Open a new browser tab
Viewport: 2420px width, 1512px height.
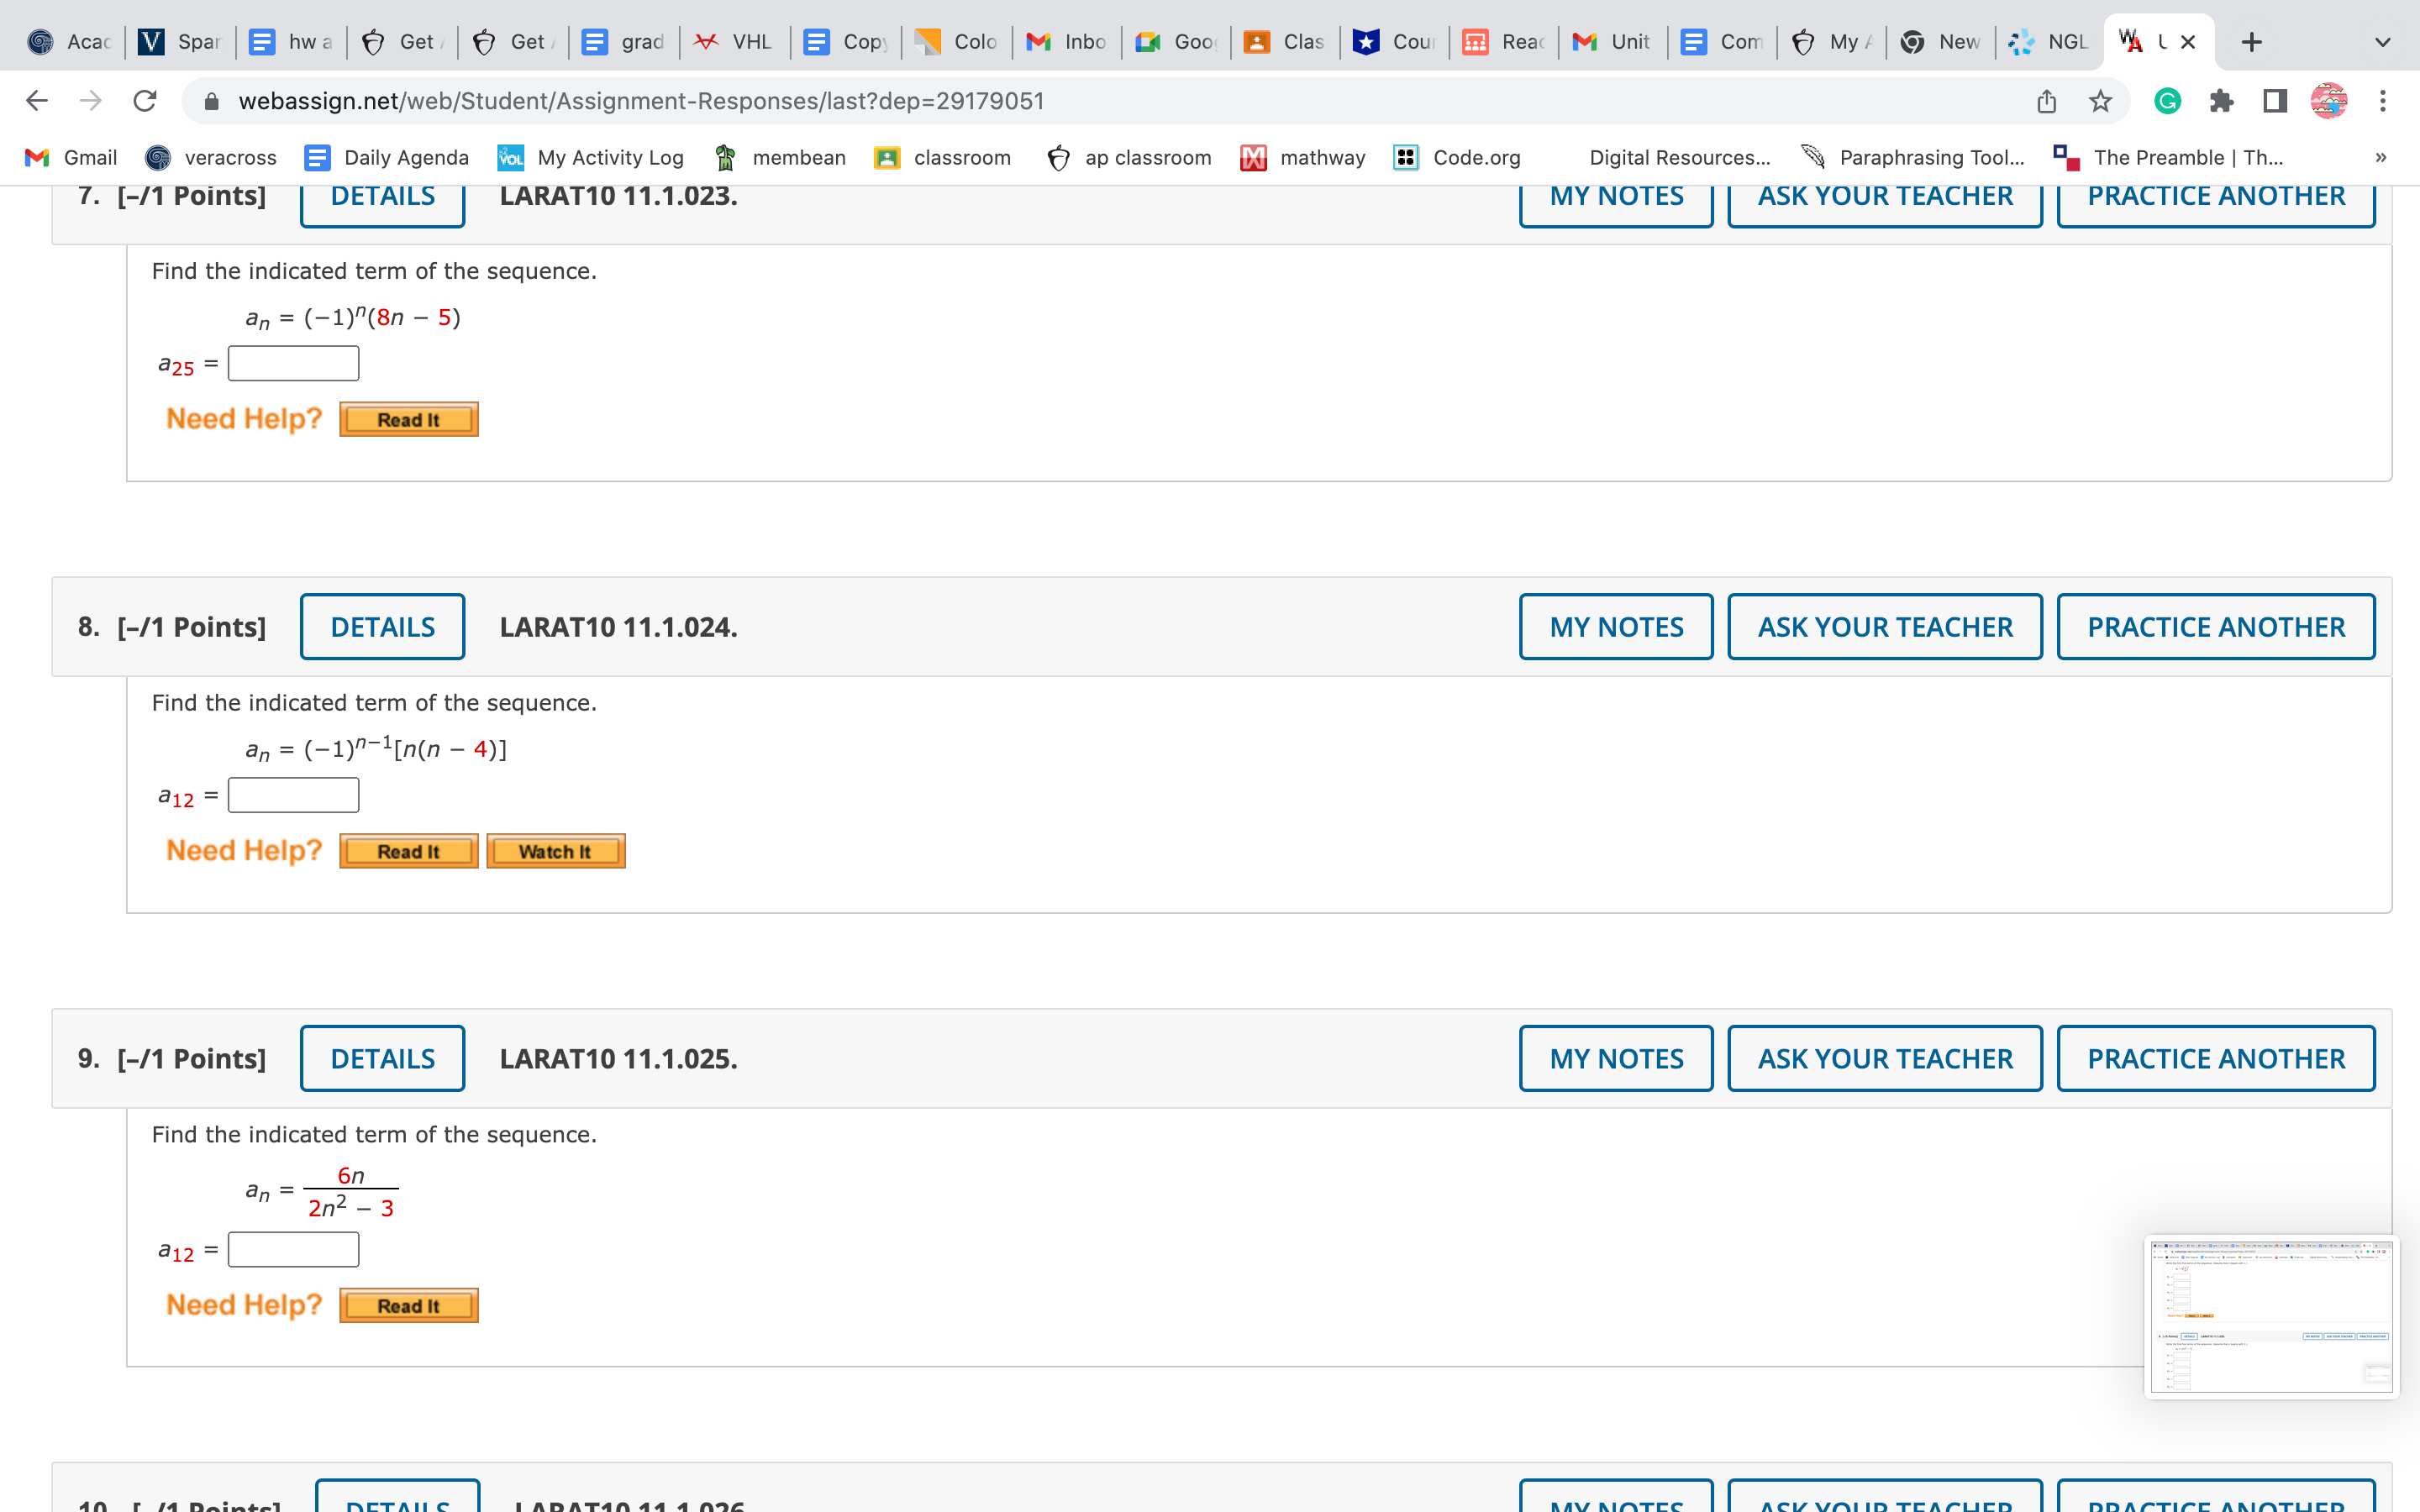pos(2251,42)
